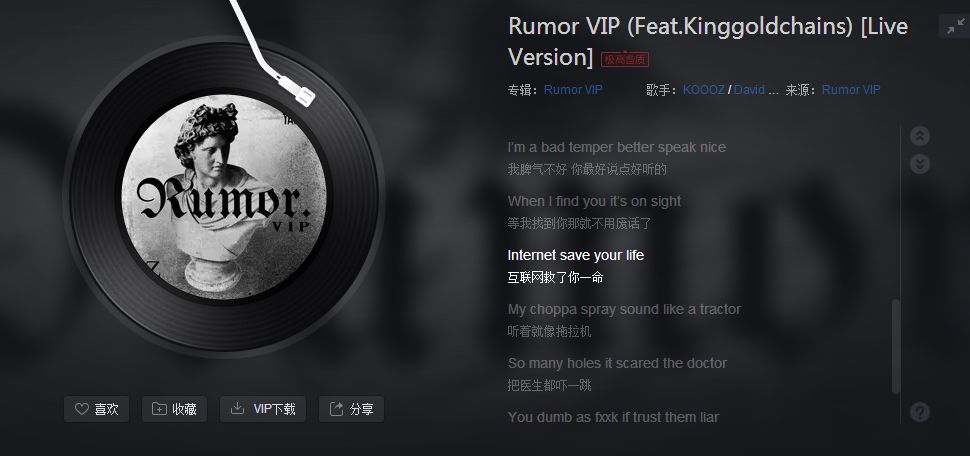Open artist KOOOZ page
The image size is (970, 456).
point(703,90)
